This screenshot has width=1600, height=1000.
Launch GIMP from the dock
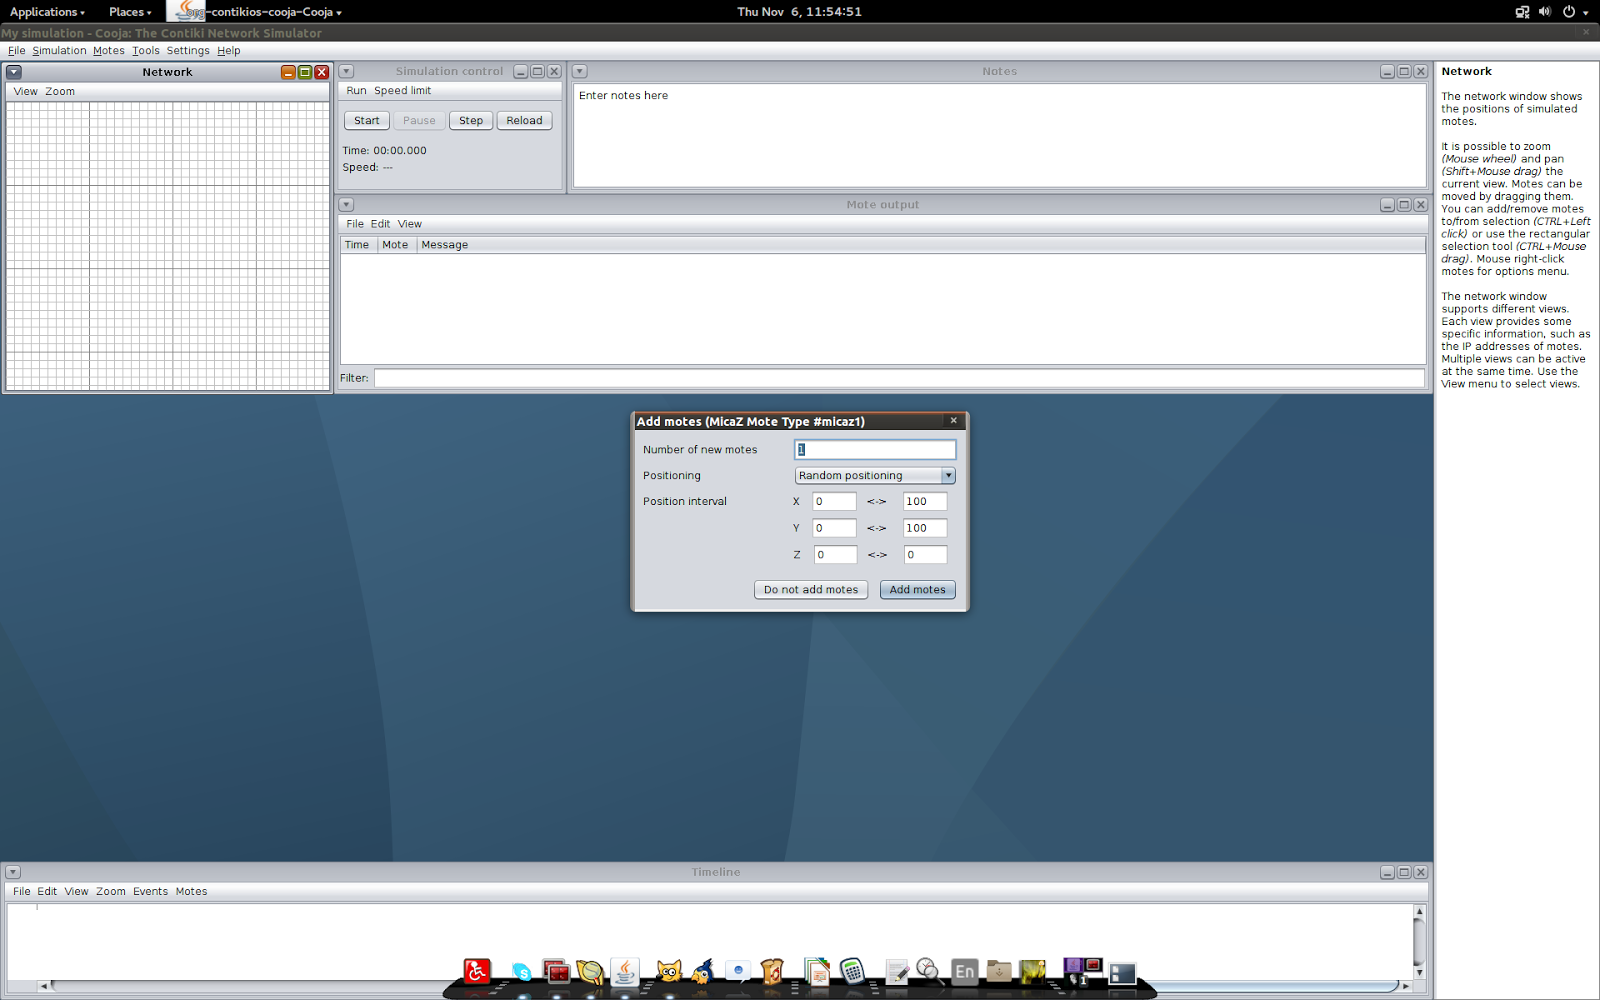pyautogui.click(x=668, y=971)
